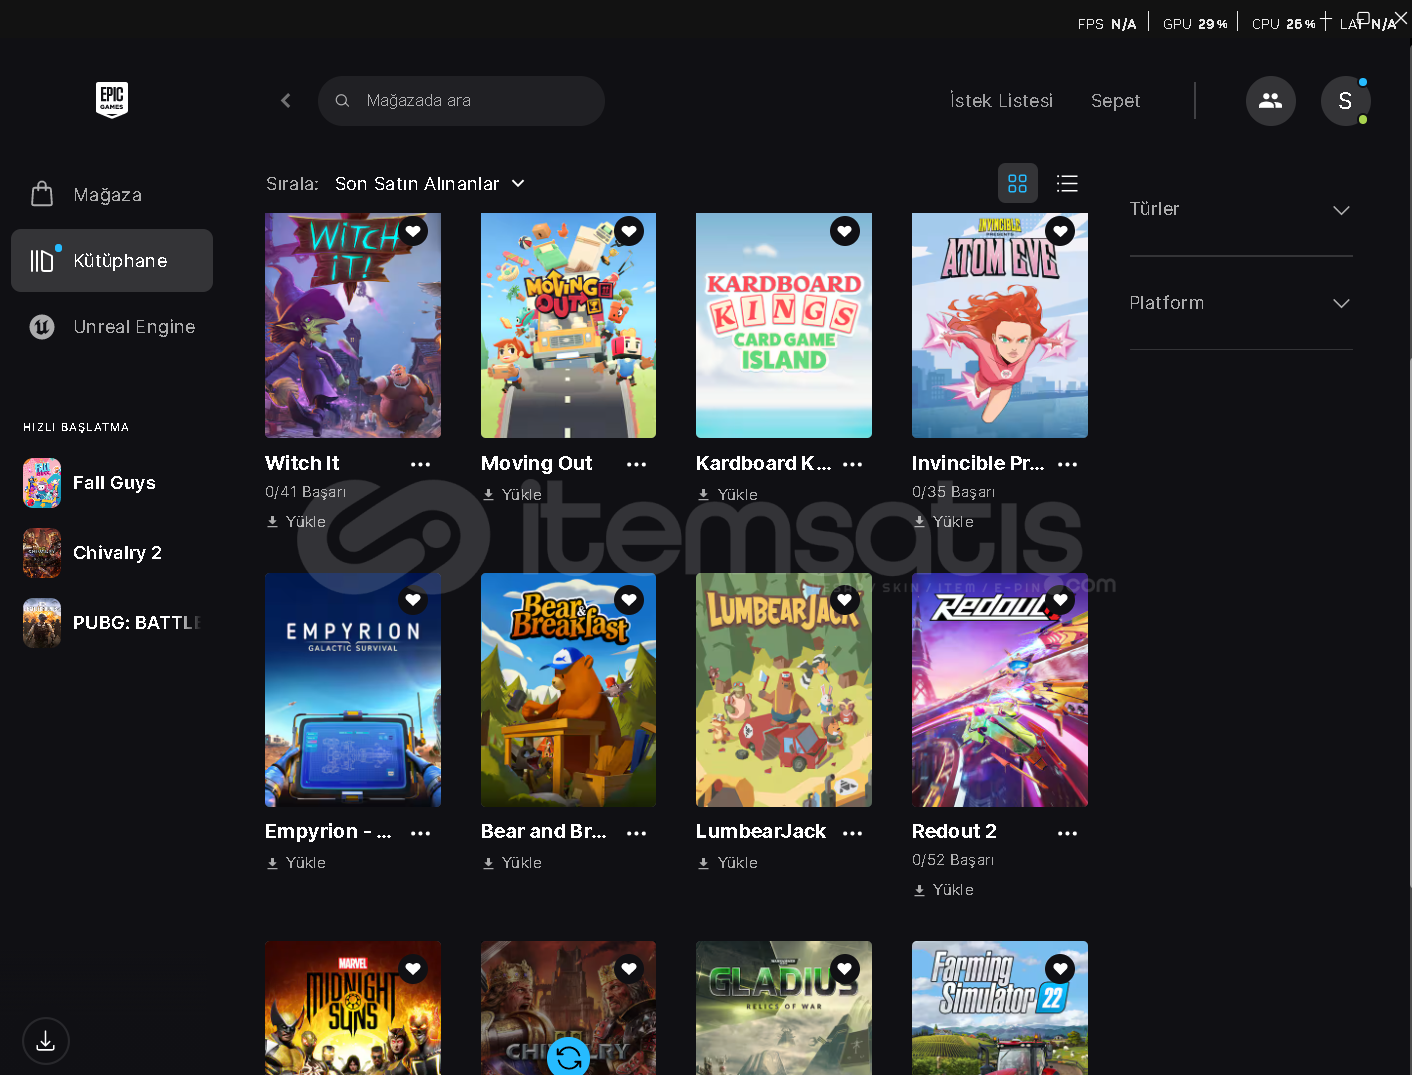Screen dimensions: 1412x1075
Task: Open the Farming Simulator 22 cover art
Action: pos(1000,1008)
